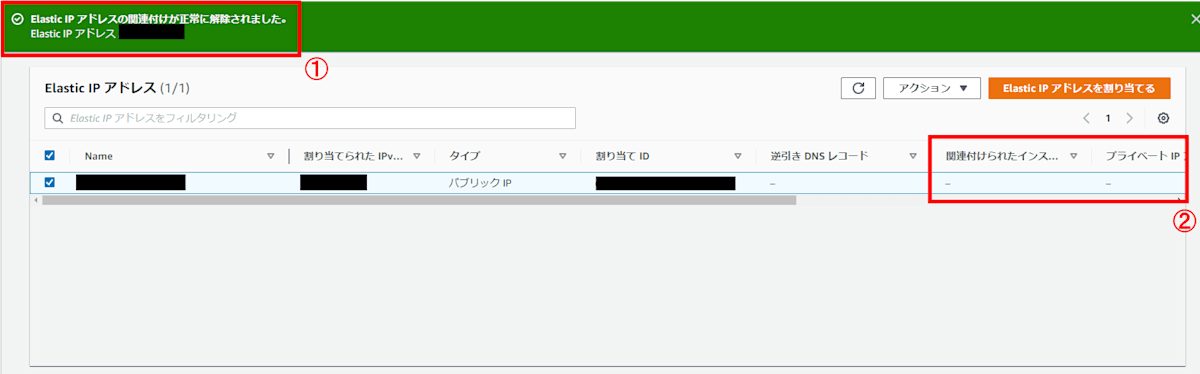Click the プライベート IP column header
This screenshot has height=374, width=1200.
[x=1146, y=156]
